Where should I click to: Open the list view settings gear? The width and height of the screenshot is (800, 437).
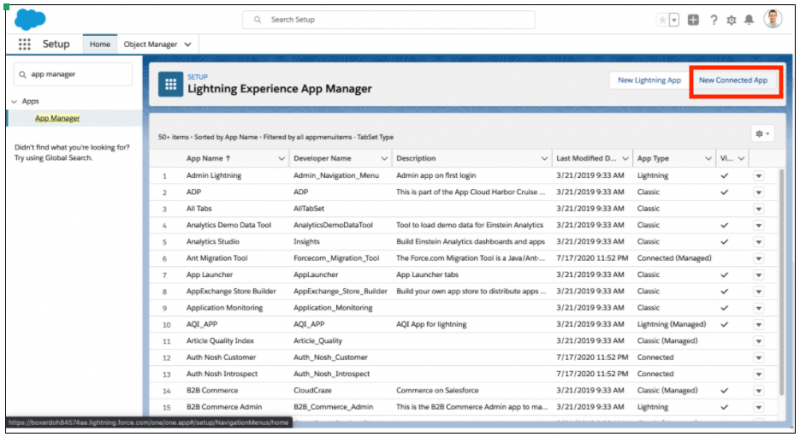click(x=762, y=134)
